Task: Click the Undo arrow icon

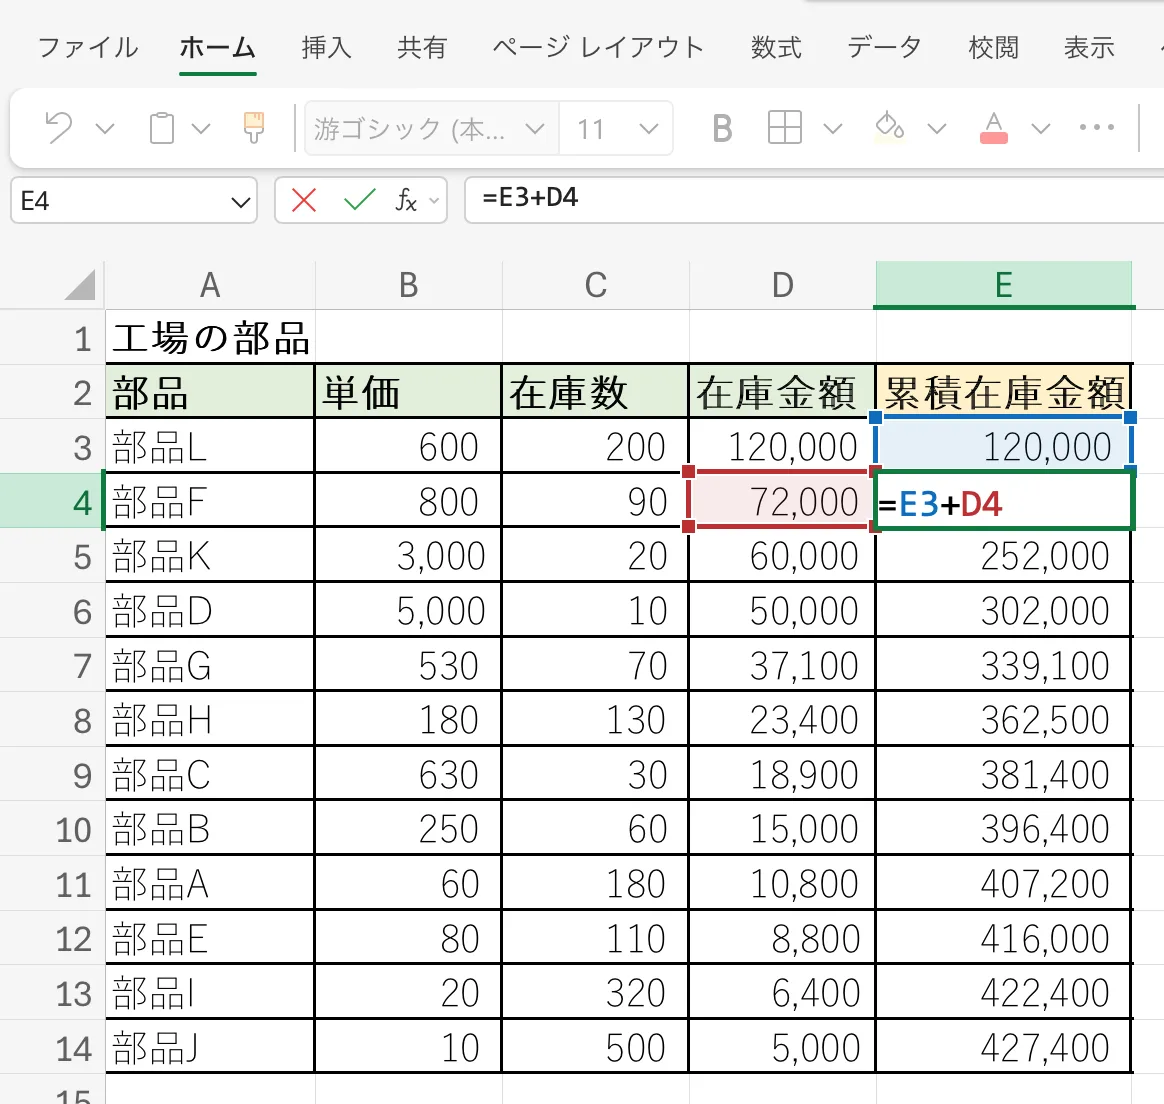Action: tap(59, 128)
